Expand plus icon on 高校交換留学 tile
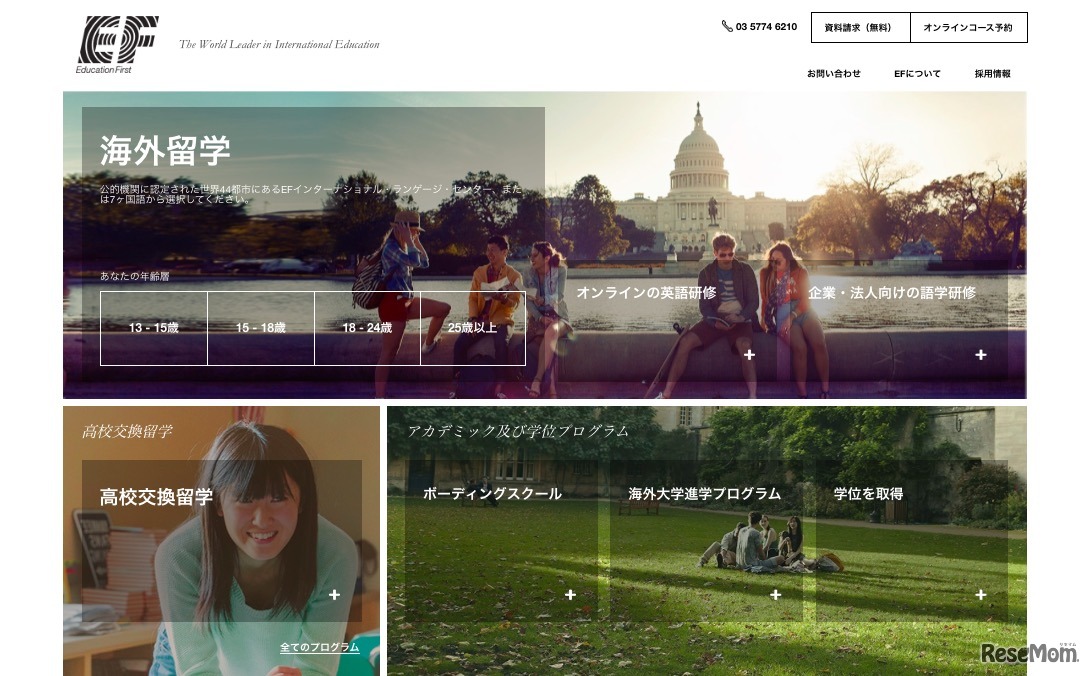This screenshot has width=1092, height=676. (x=334, y=595)
